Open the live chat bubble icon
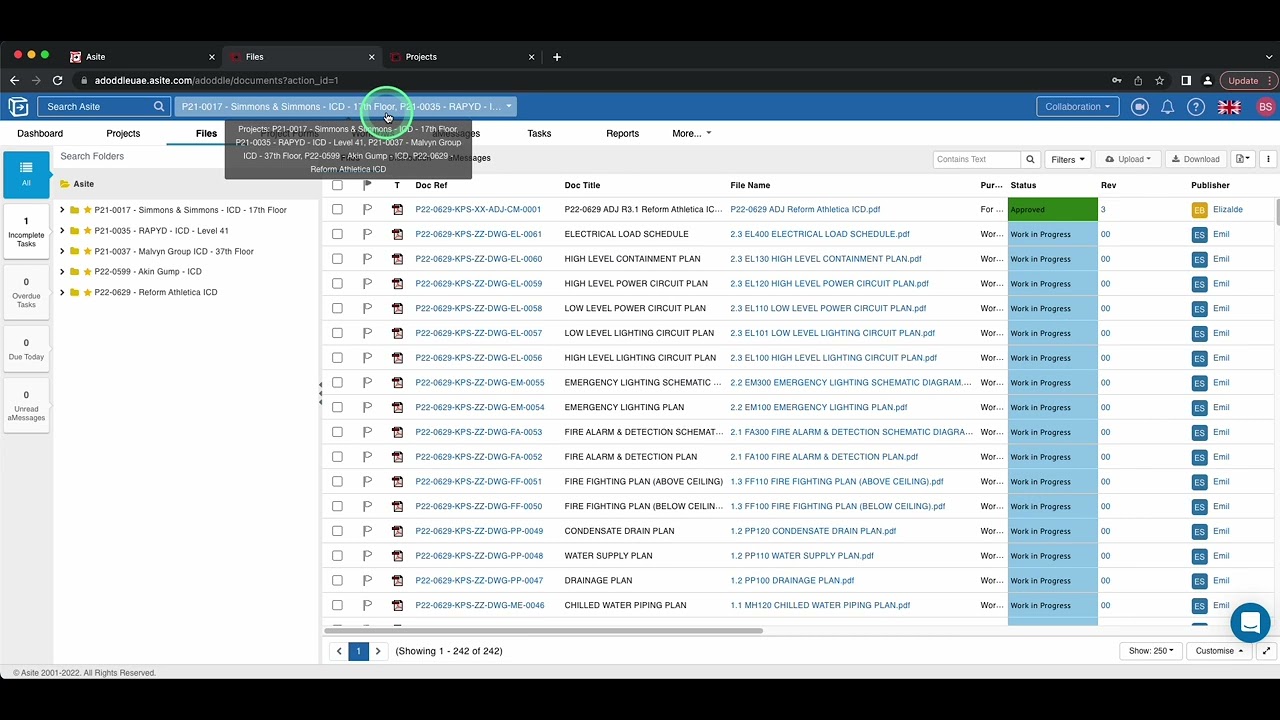The width and height of the screenshot is (1280, 720). coord(1250,623)
